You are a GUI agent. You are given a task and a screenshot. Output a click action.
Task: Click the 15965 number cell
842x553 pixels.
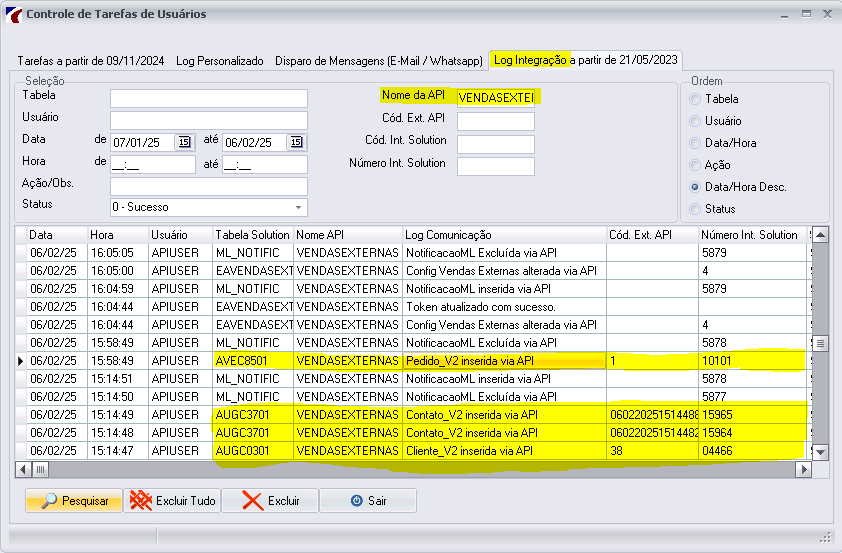pyautogui.click(x=752, y=415)
